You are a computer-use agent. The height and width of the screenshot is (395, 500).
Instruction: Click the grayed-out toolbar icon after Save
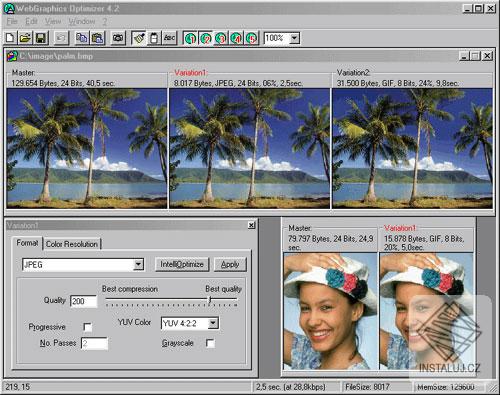(x=60, y=38)
